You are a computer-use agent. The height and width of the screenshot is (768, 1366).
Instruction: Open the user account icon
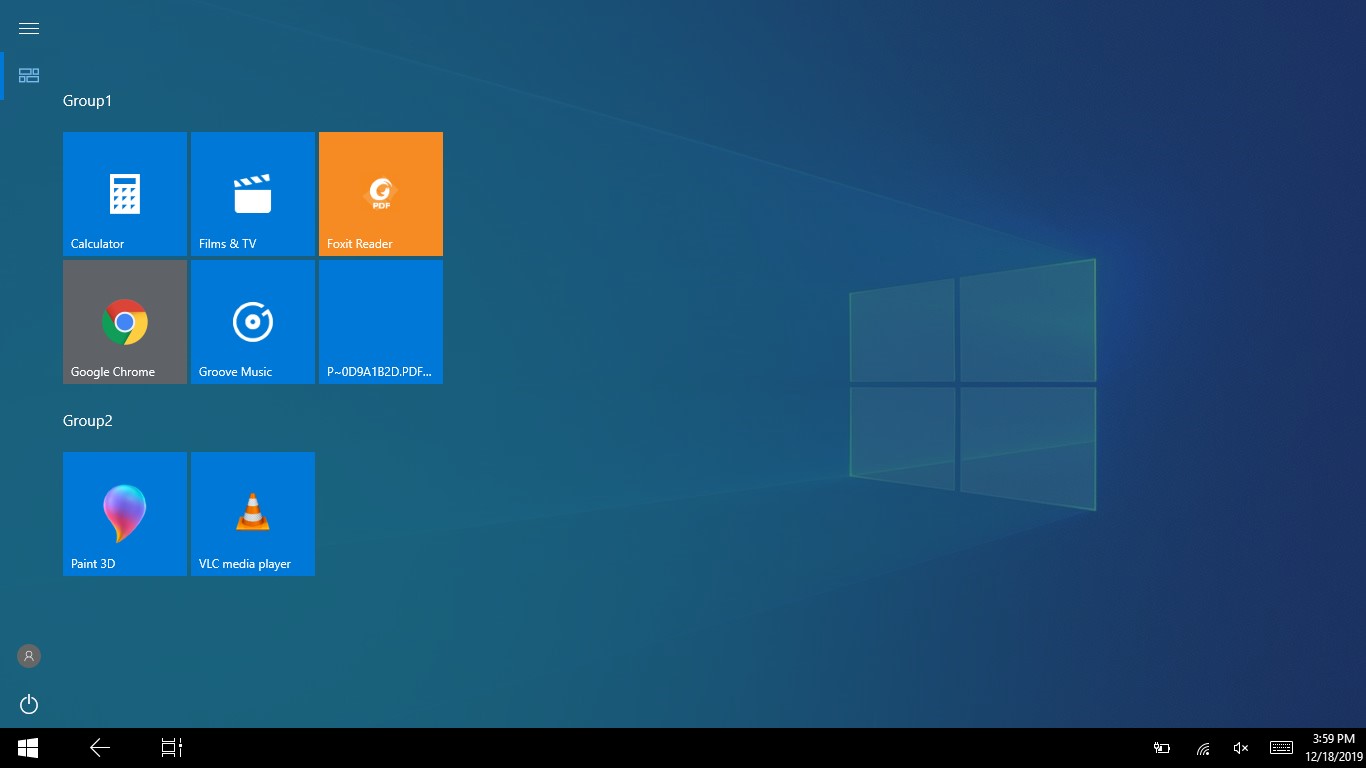pos(29,656)
